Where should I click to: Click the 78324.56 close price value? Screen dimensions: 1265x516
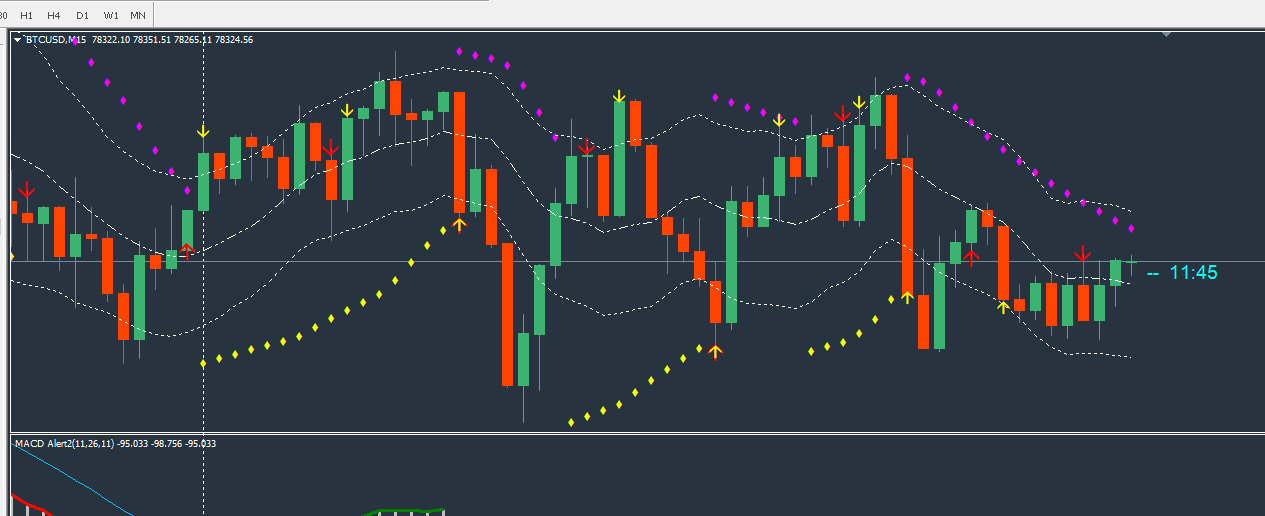tap(235, 40)
